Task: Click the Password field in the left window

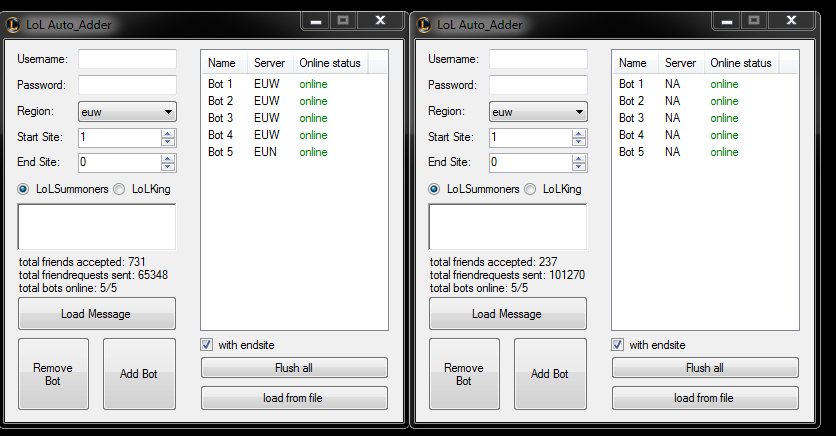Action: point(127,85)
